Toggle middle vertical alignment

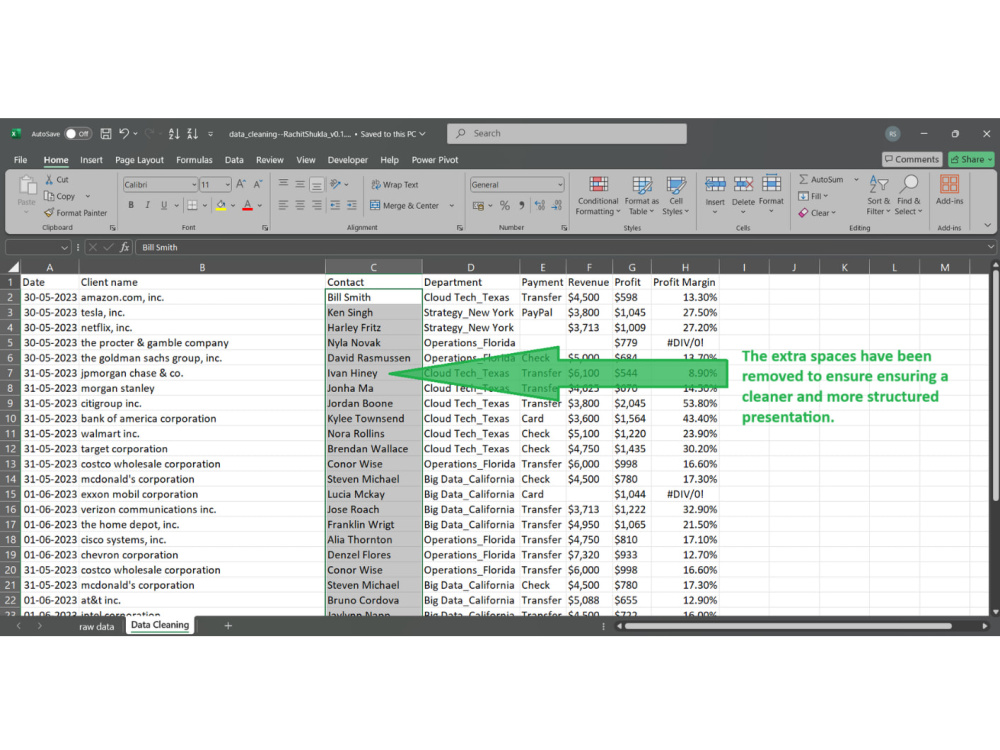(300, 184)
